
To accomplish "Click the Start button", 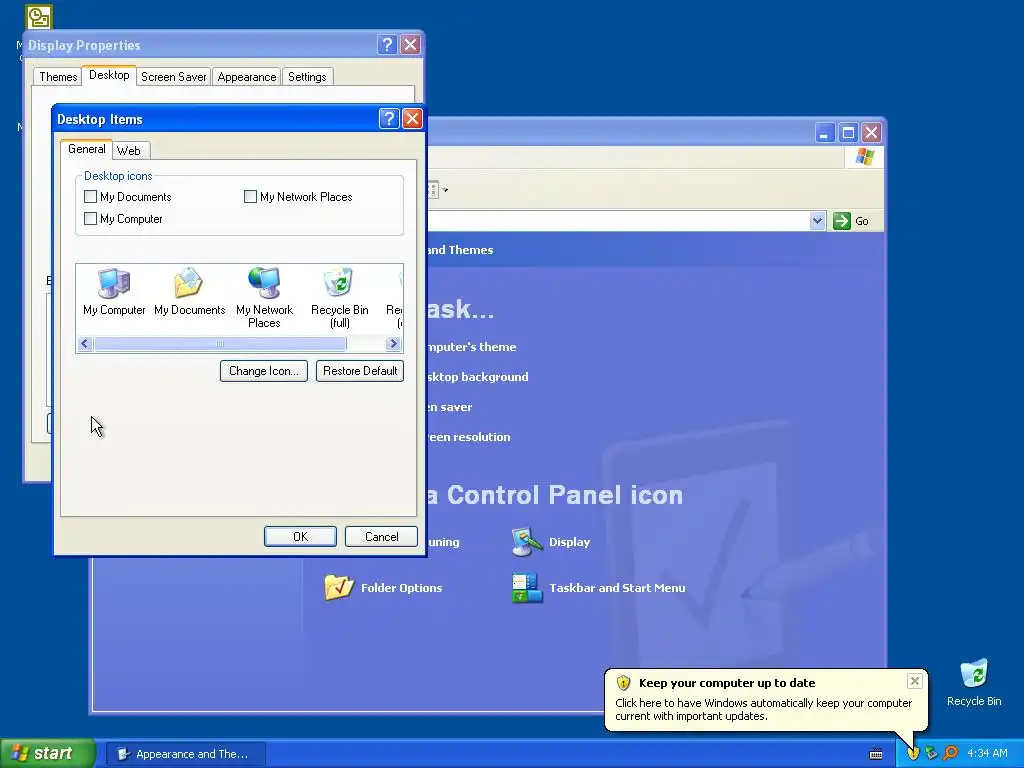I will pyautogui.click(x=47, y=754).
